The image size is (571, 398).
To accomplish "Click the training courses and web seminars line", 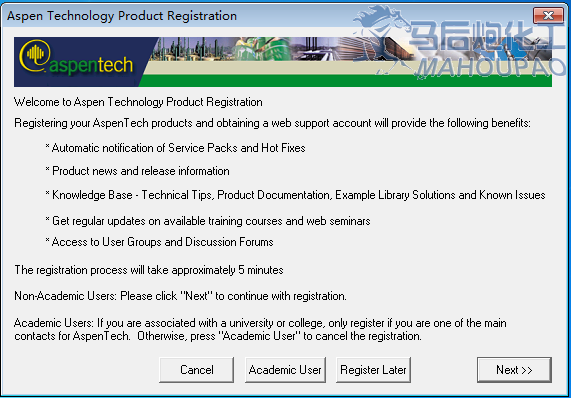I will click(x=208, y=221).
